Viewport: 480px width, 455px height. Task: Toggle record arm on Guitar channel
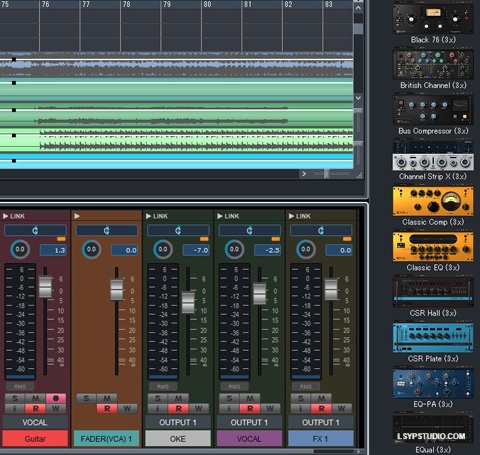tap(56, 398)
